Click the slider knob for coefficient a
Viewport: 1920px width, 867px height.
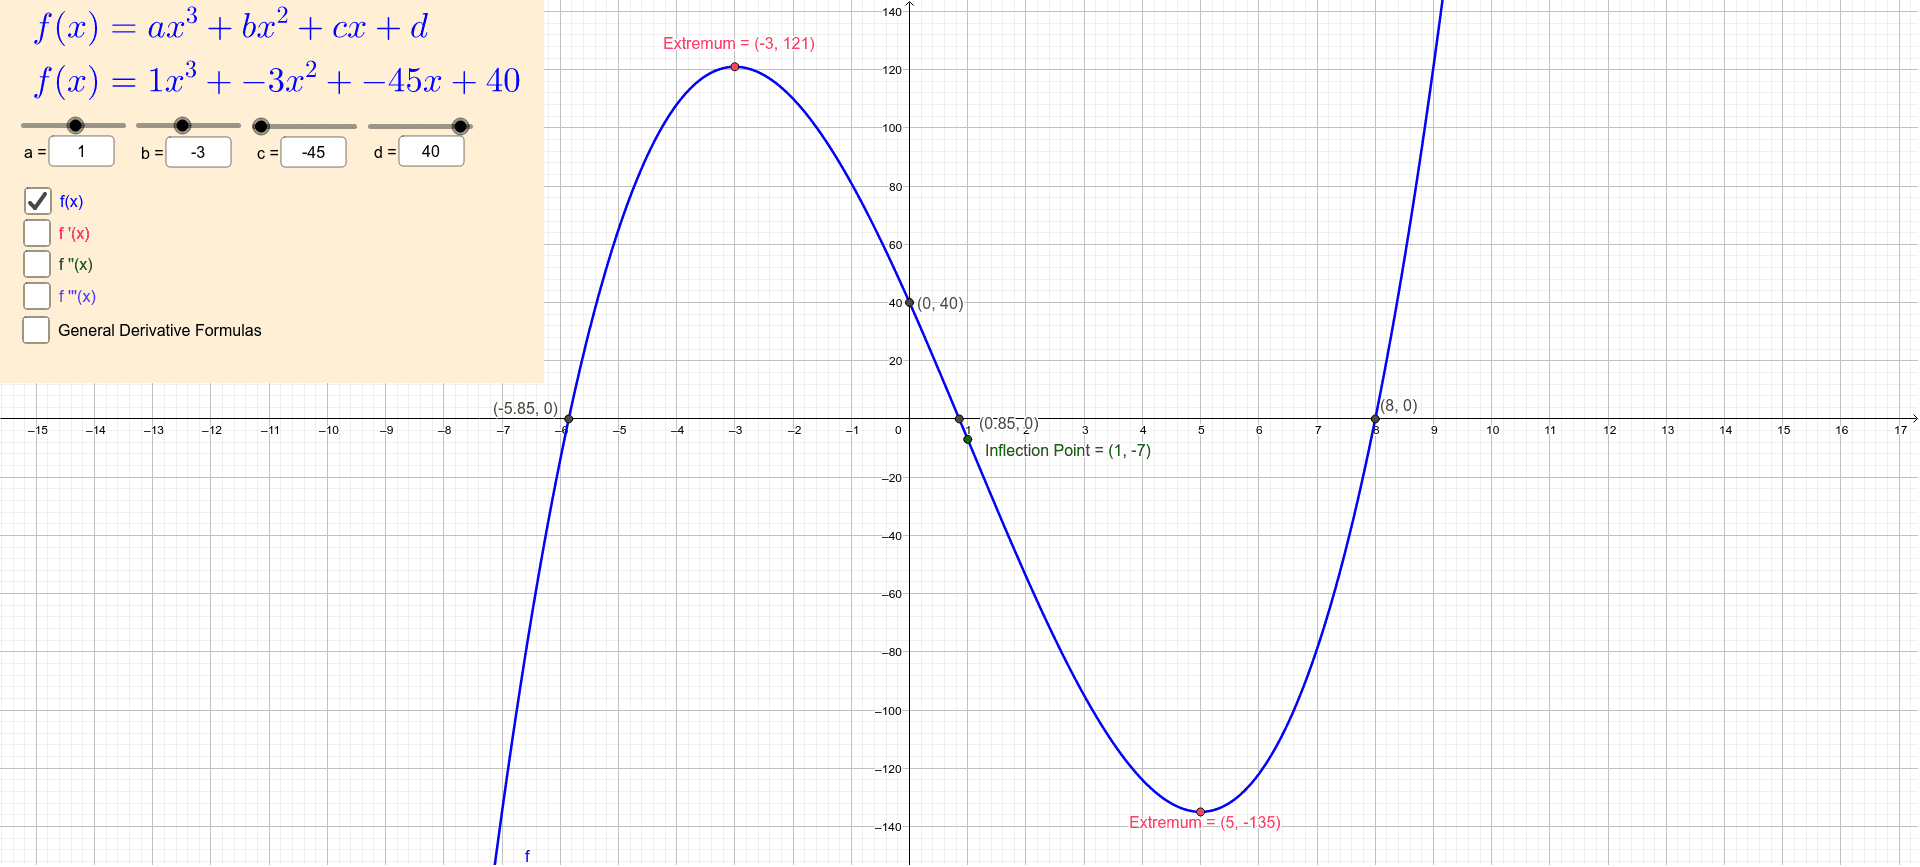[x=75, y=125]
